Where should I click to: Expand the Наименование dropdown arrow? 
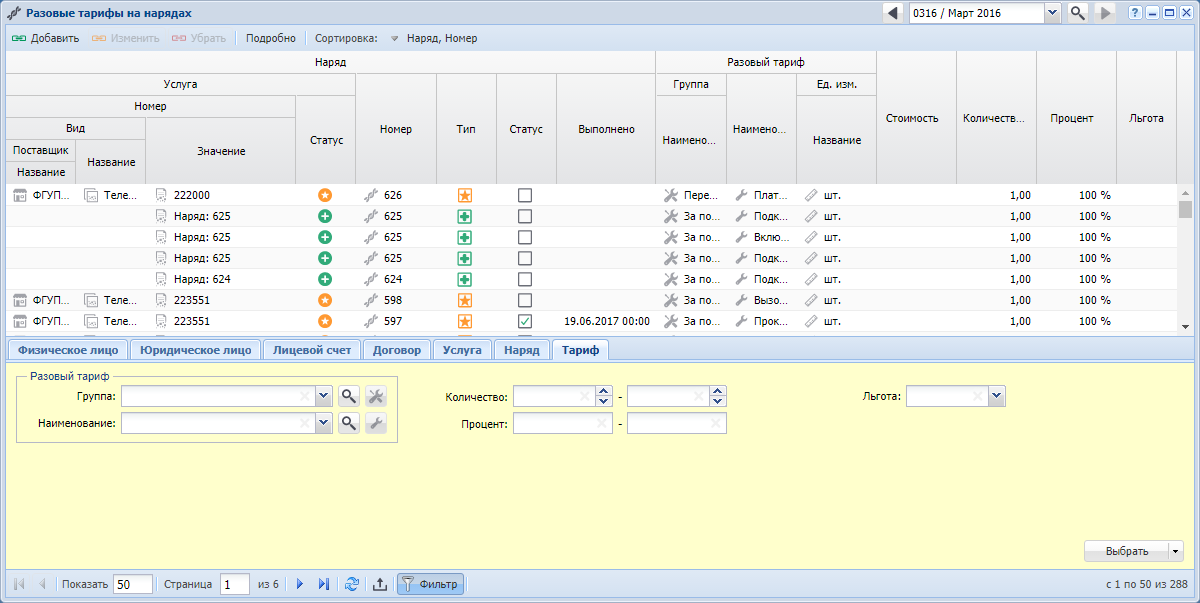[323, 424]
